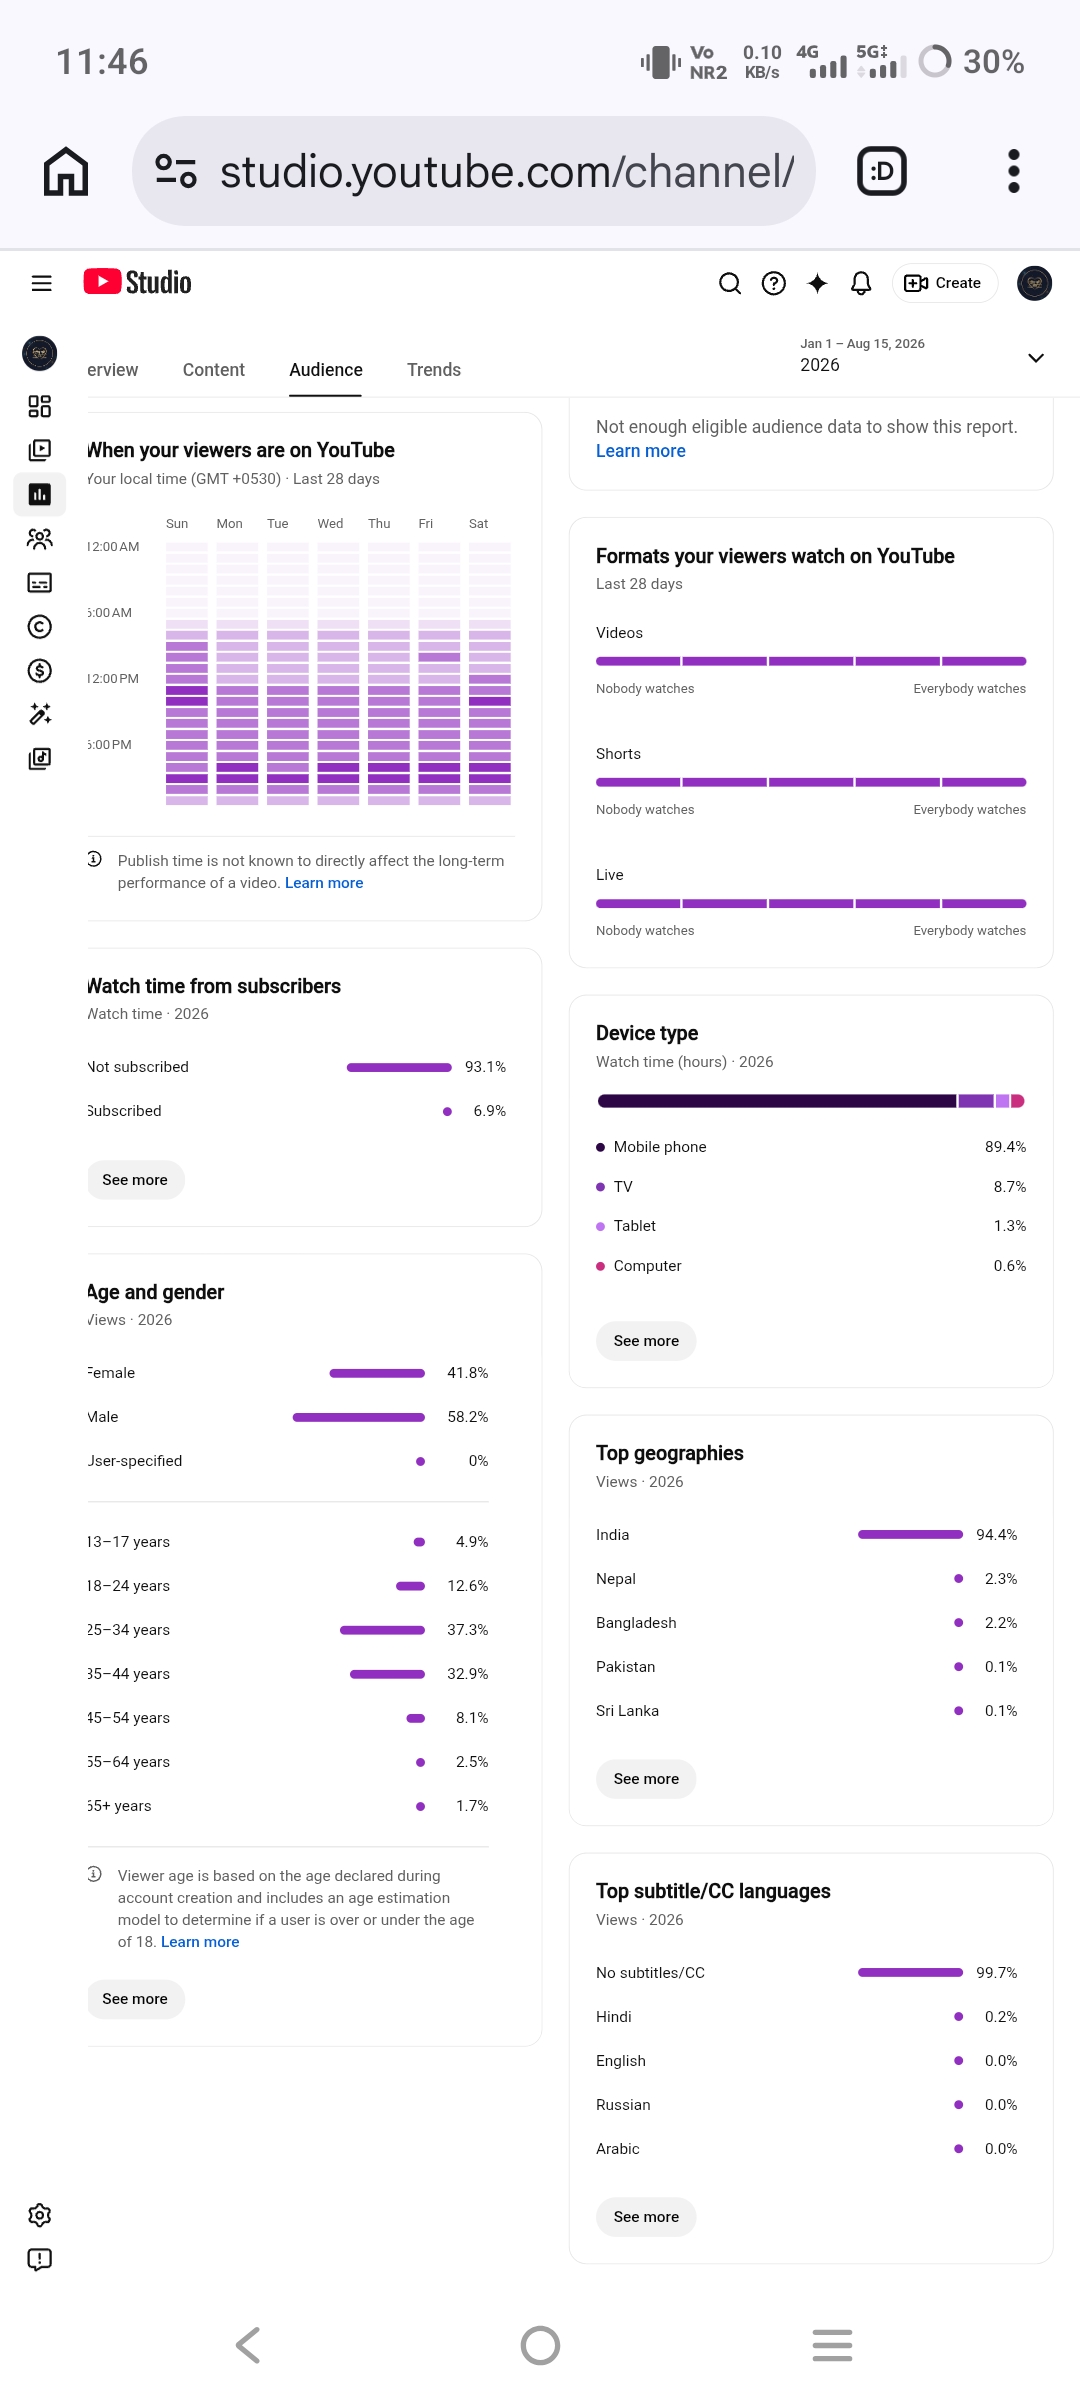The image size is (1080, 2400).
Task: Click the notifications bell icon
Action: (861, 283)
